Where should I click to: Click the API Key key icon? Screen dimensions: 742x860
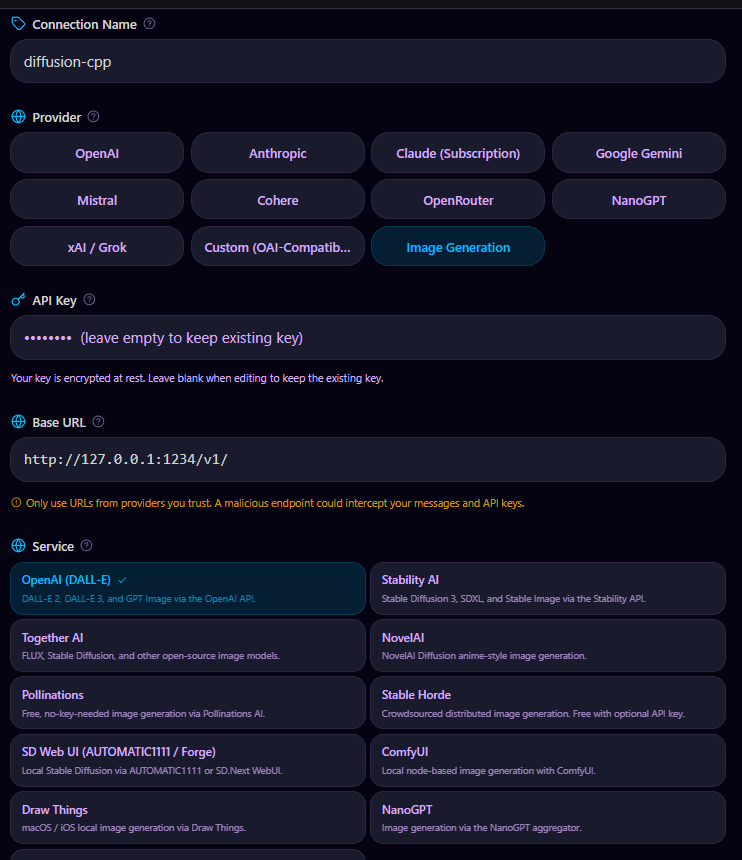click(x=18, y=300)
